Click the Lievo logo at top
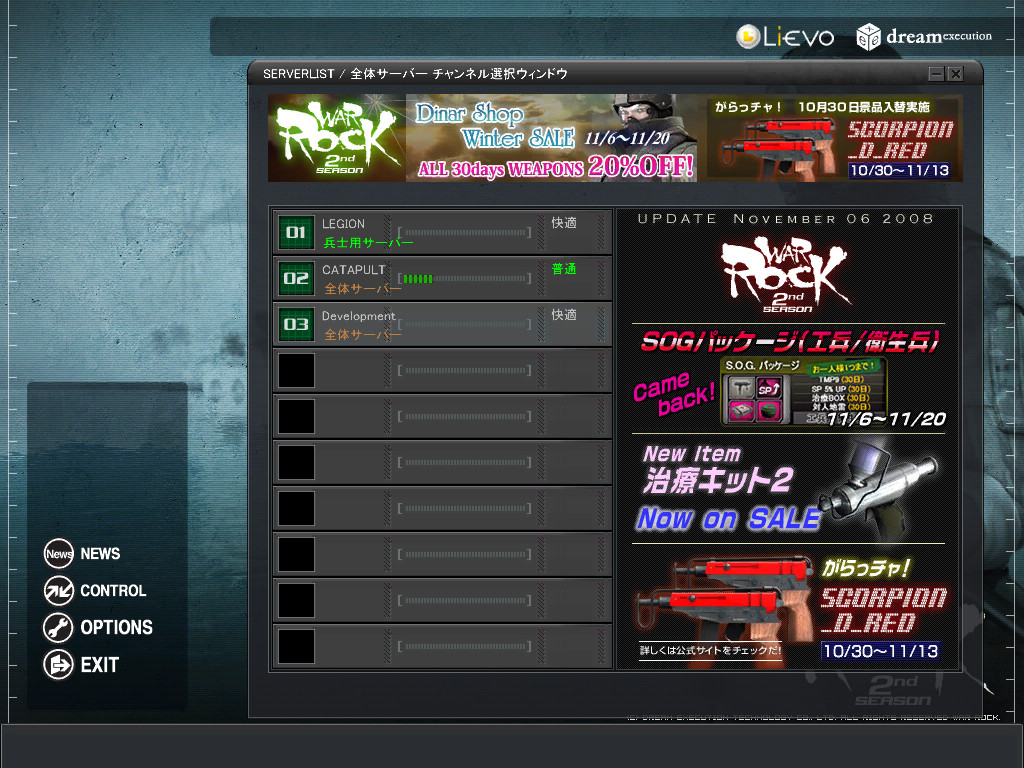 coord(785,37)
